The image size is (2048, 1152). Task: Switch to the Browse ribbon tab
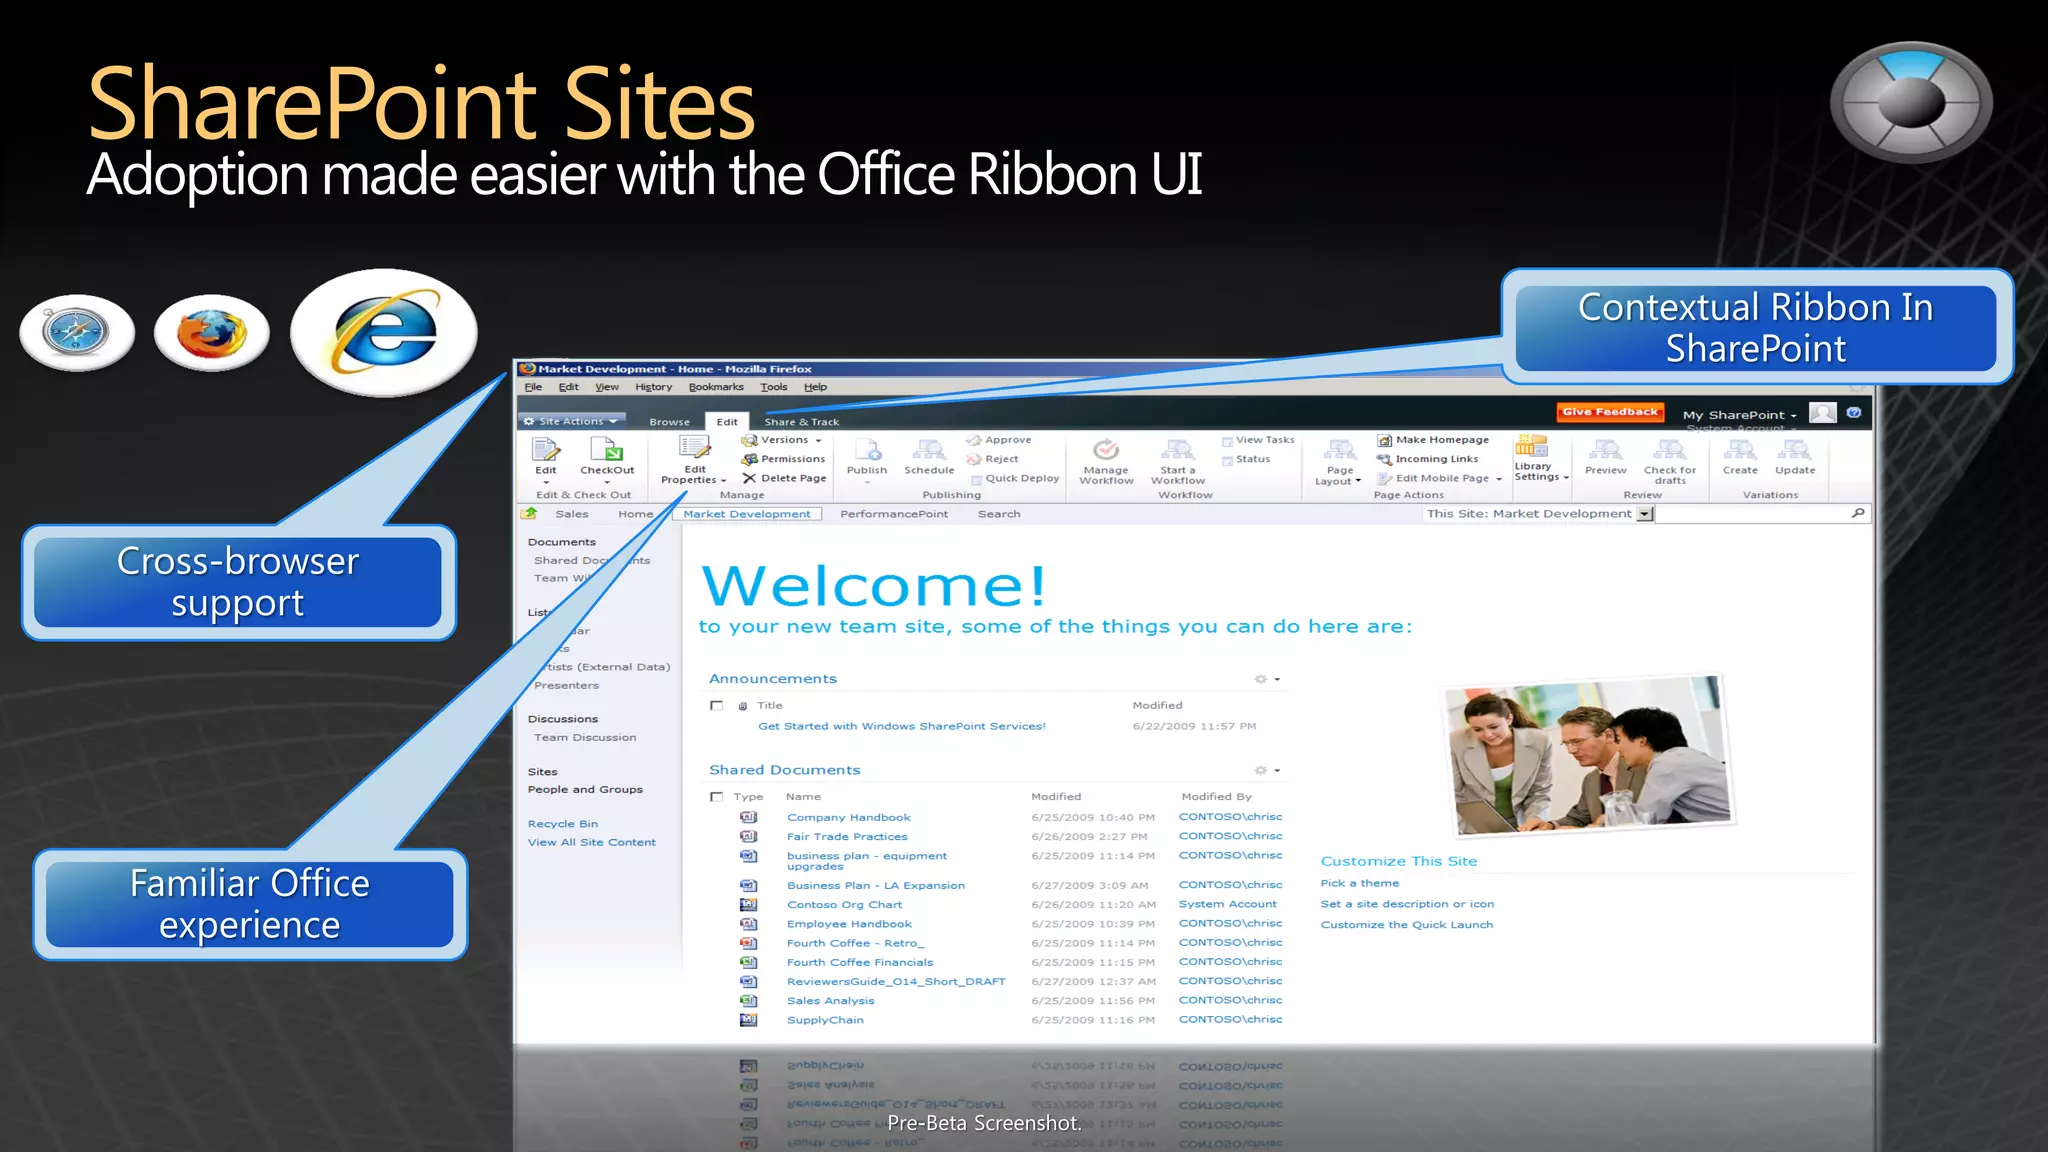pos(669,422)
